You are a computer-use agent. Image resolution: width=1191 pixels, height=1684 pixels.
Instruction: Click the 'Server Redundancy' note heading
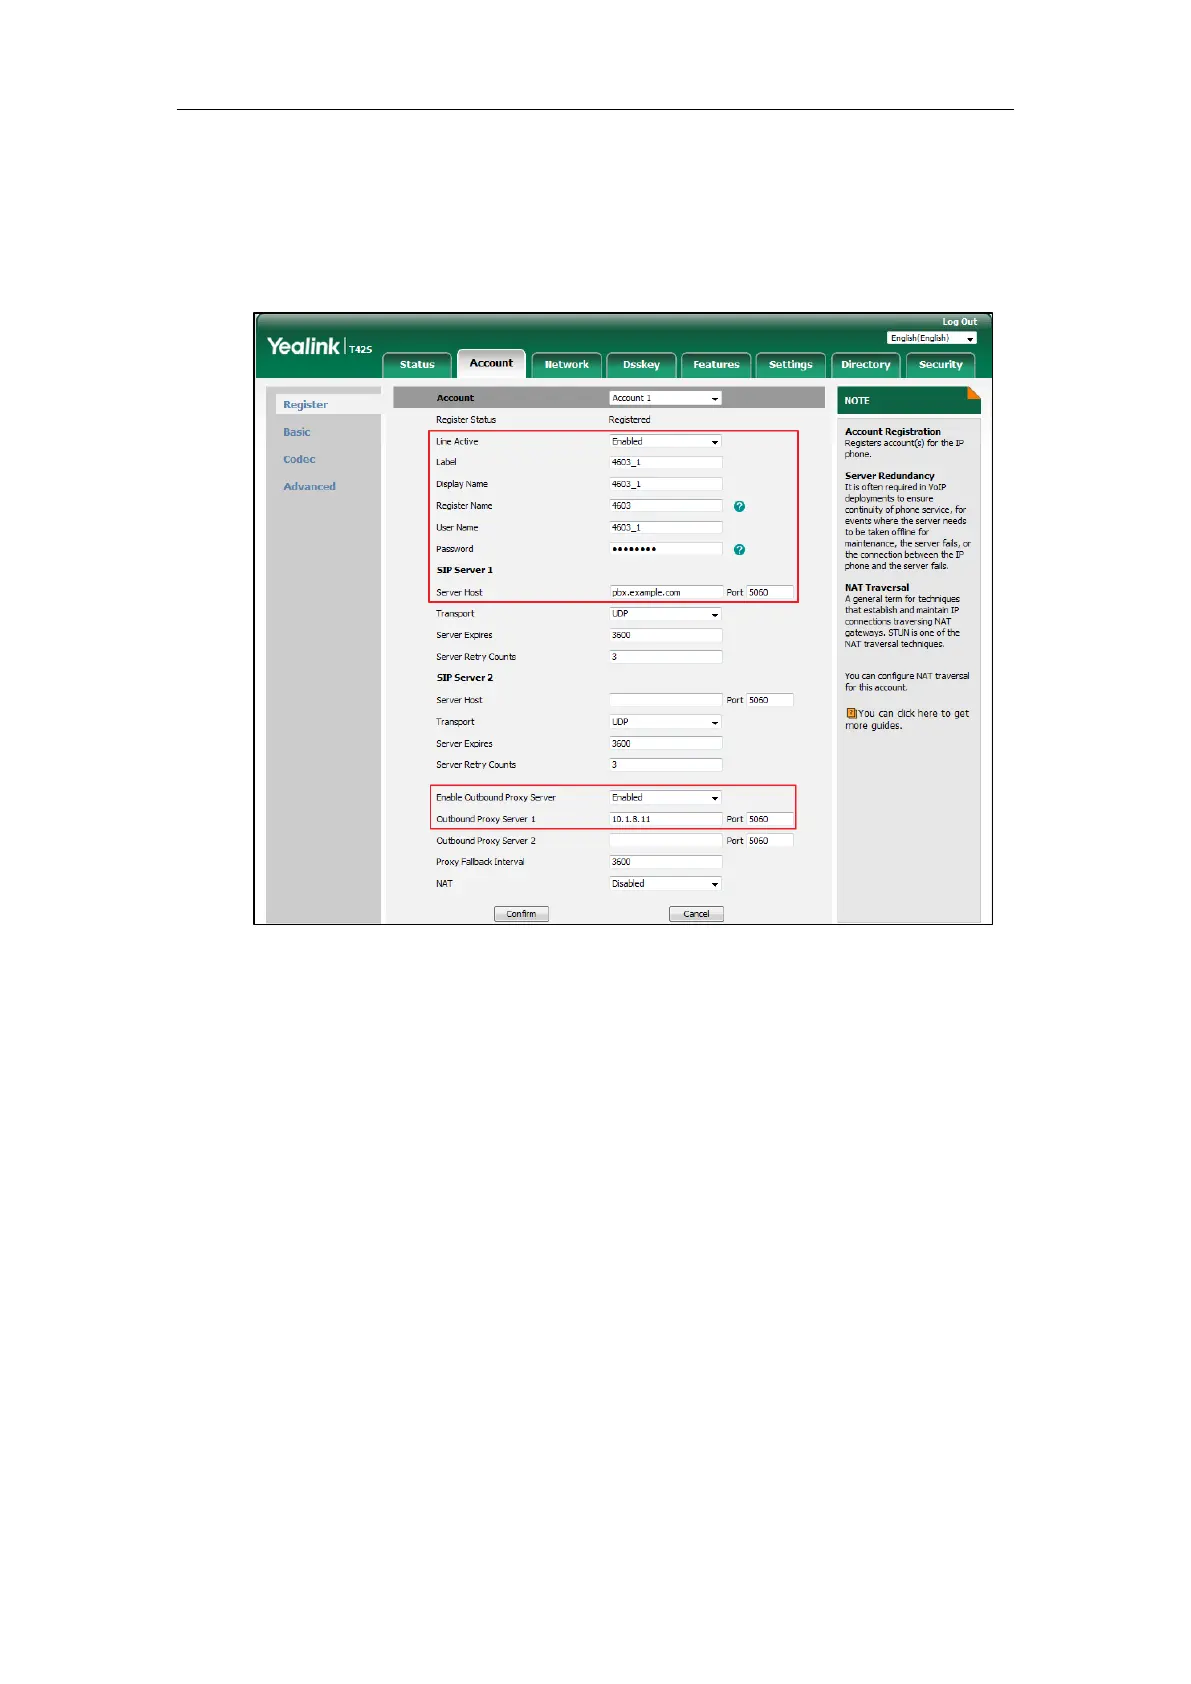click(x=889, y=476)
